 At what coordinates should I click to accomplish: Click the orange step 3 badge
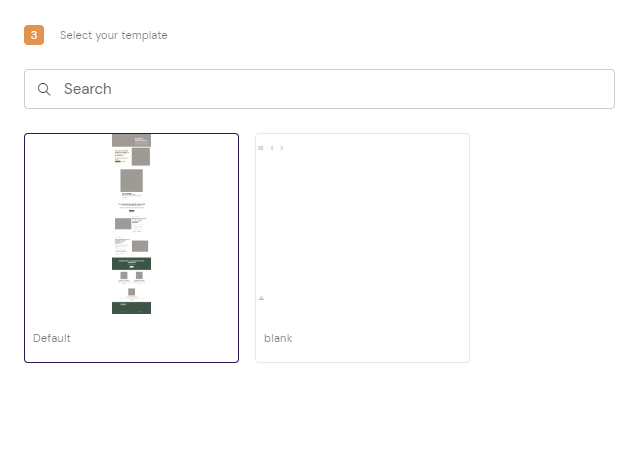34,35
